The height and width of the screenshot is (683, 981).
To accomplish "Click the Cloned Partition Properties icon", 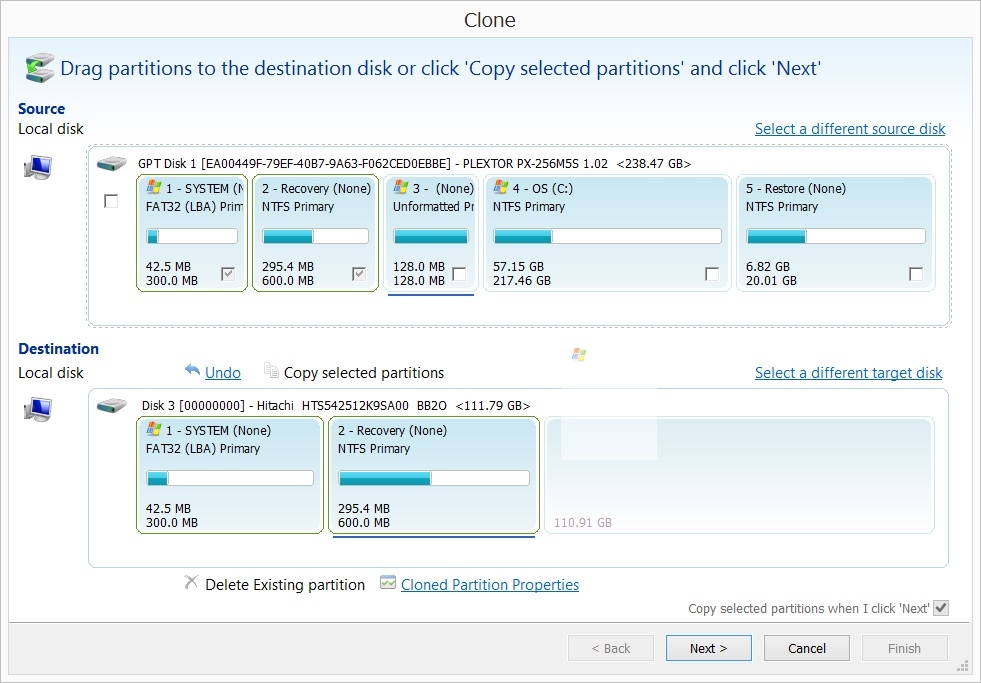I will [388, 583].
